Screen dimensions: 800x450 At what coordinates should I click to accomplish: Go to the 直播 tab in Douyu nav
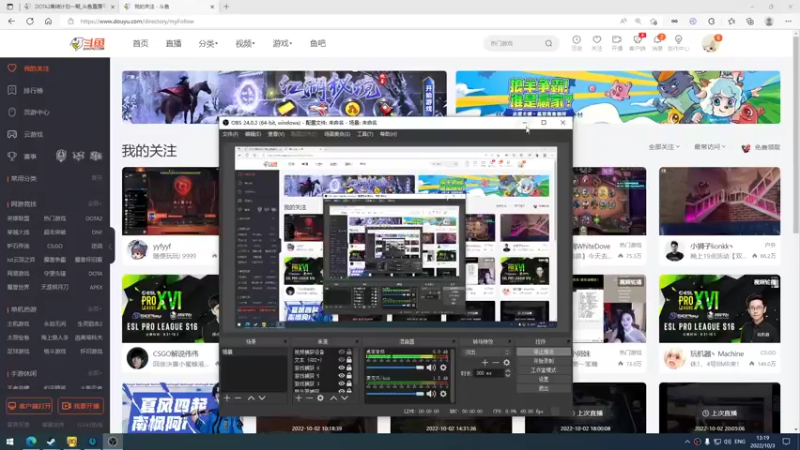[173, 43]
